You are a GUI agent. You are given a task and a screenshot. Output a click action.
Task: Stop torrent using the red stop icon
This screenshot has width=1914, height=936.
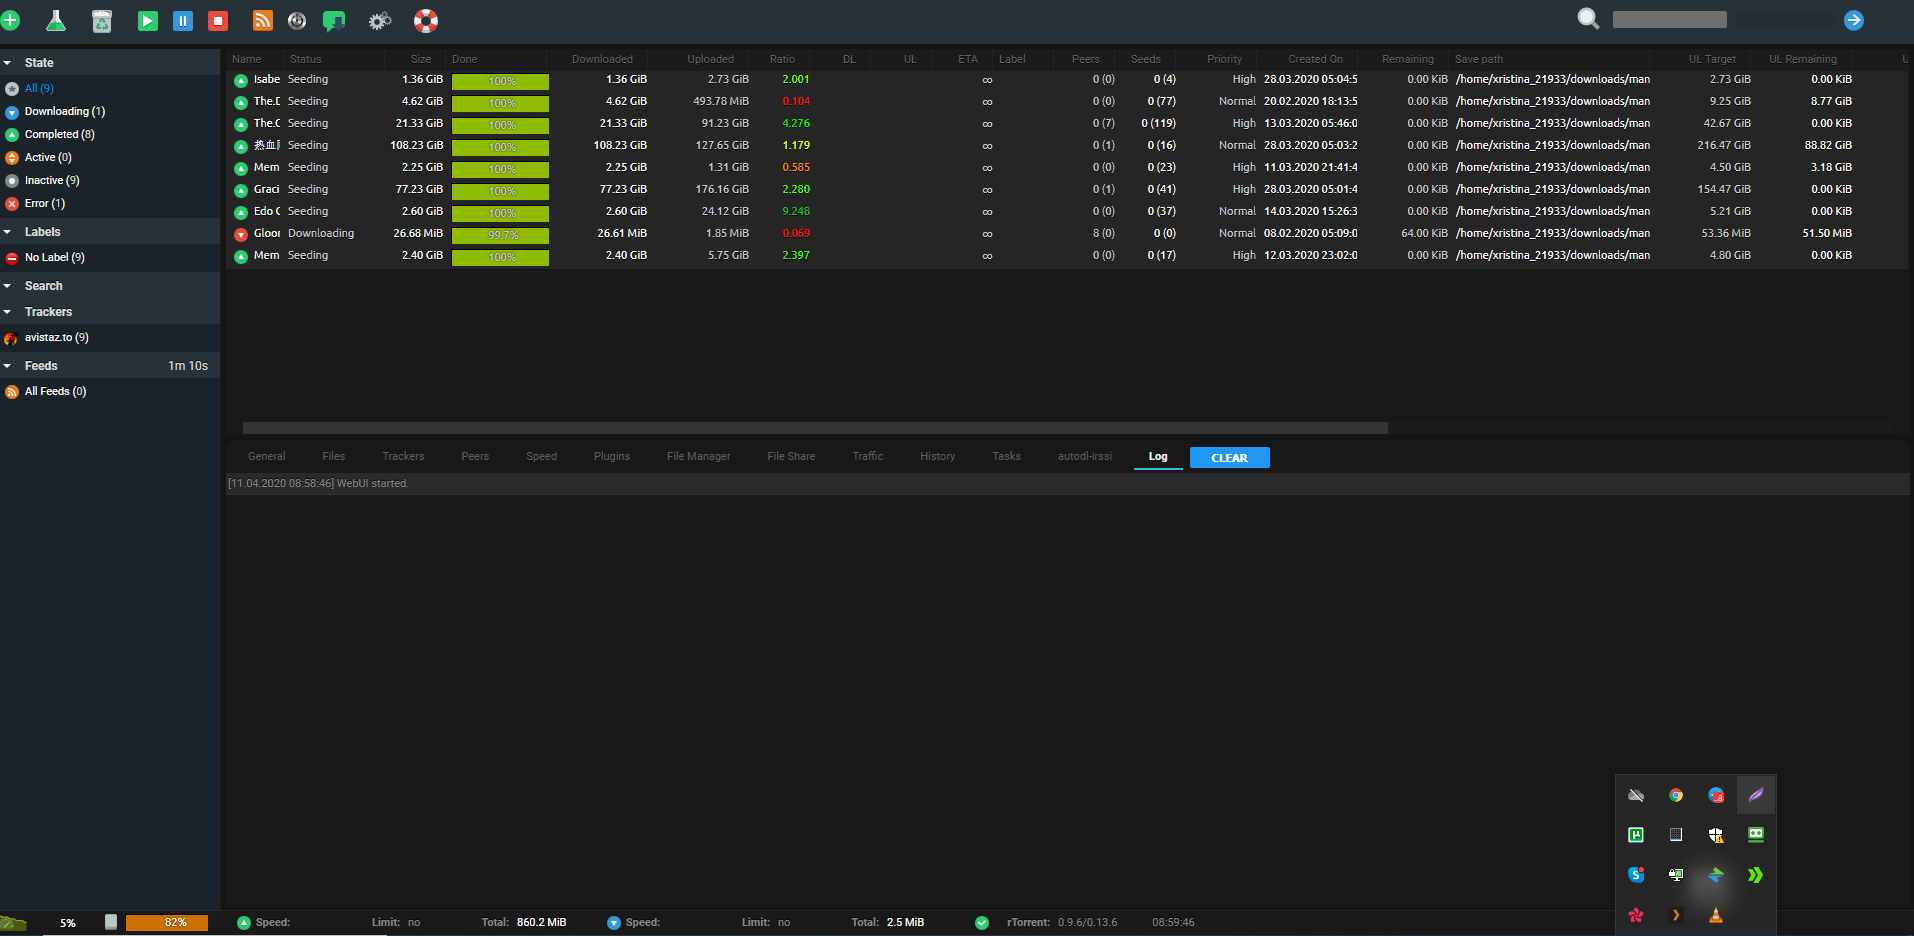click(x=218, y=21)
